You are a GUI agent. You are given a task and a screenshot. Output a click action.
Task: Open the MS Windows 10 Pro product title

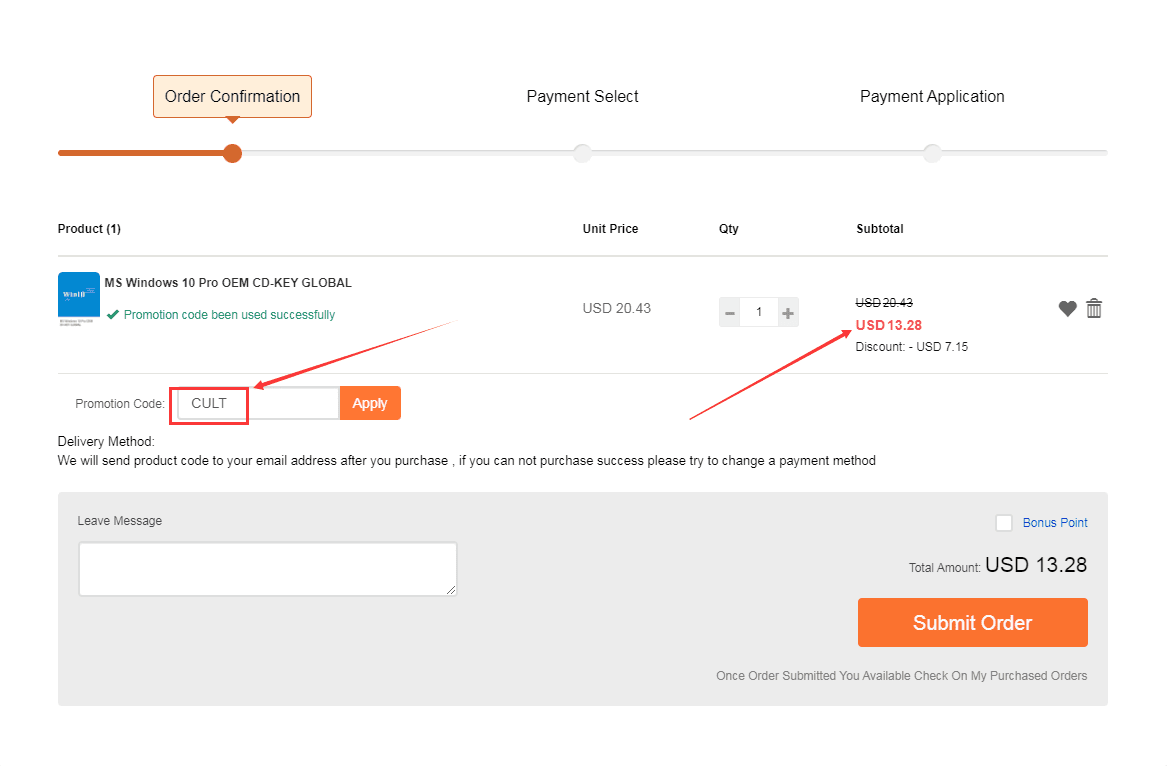[x=228, y=283]
